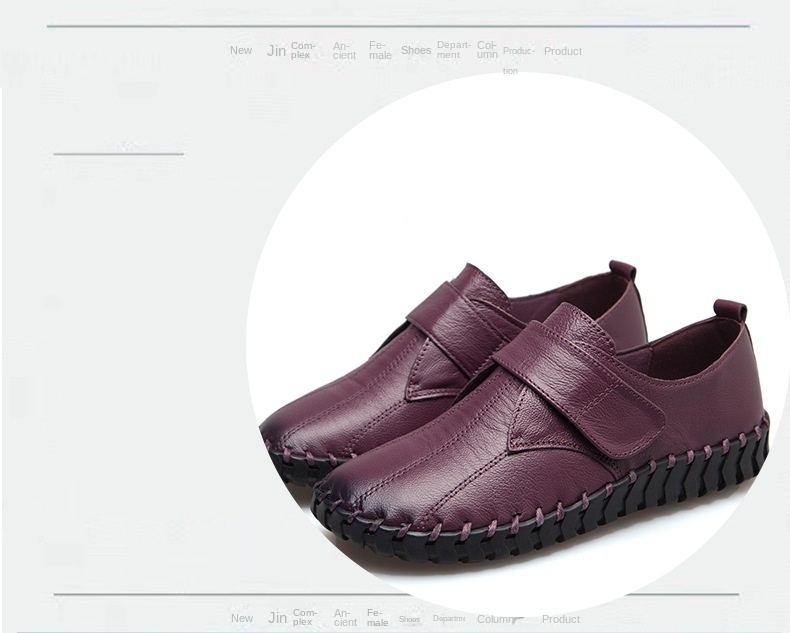Select 'Jin' in the bottom label row

pyautogui.click(x=277, y=618)
